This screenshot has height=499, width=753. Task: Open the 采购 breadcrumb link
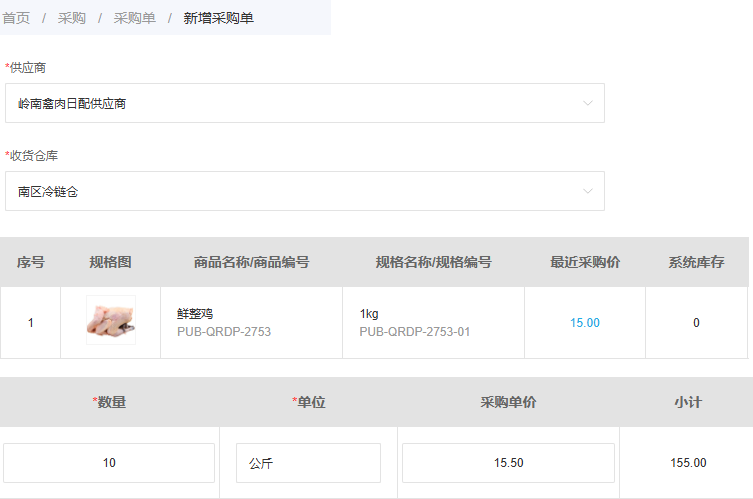[72, 18]
